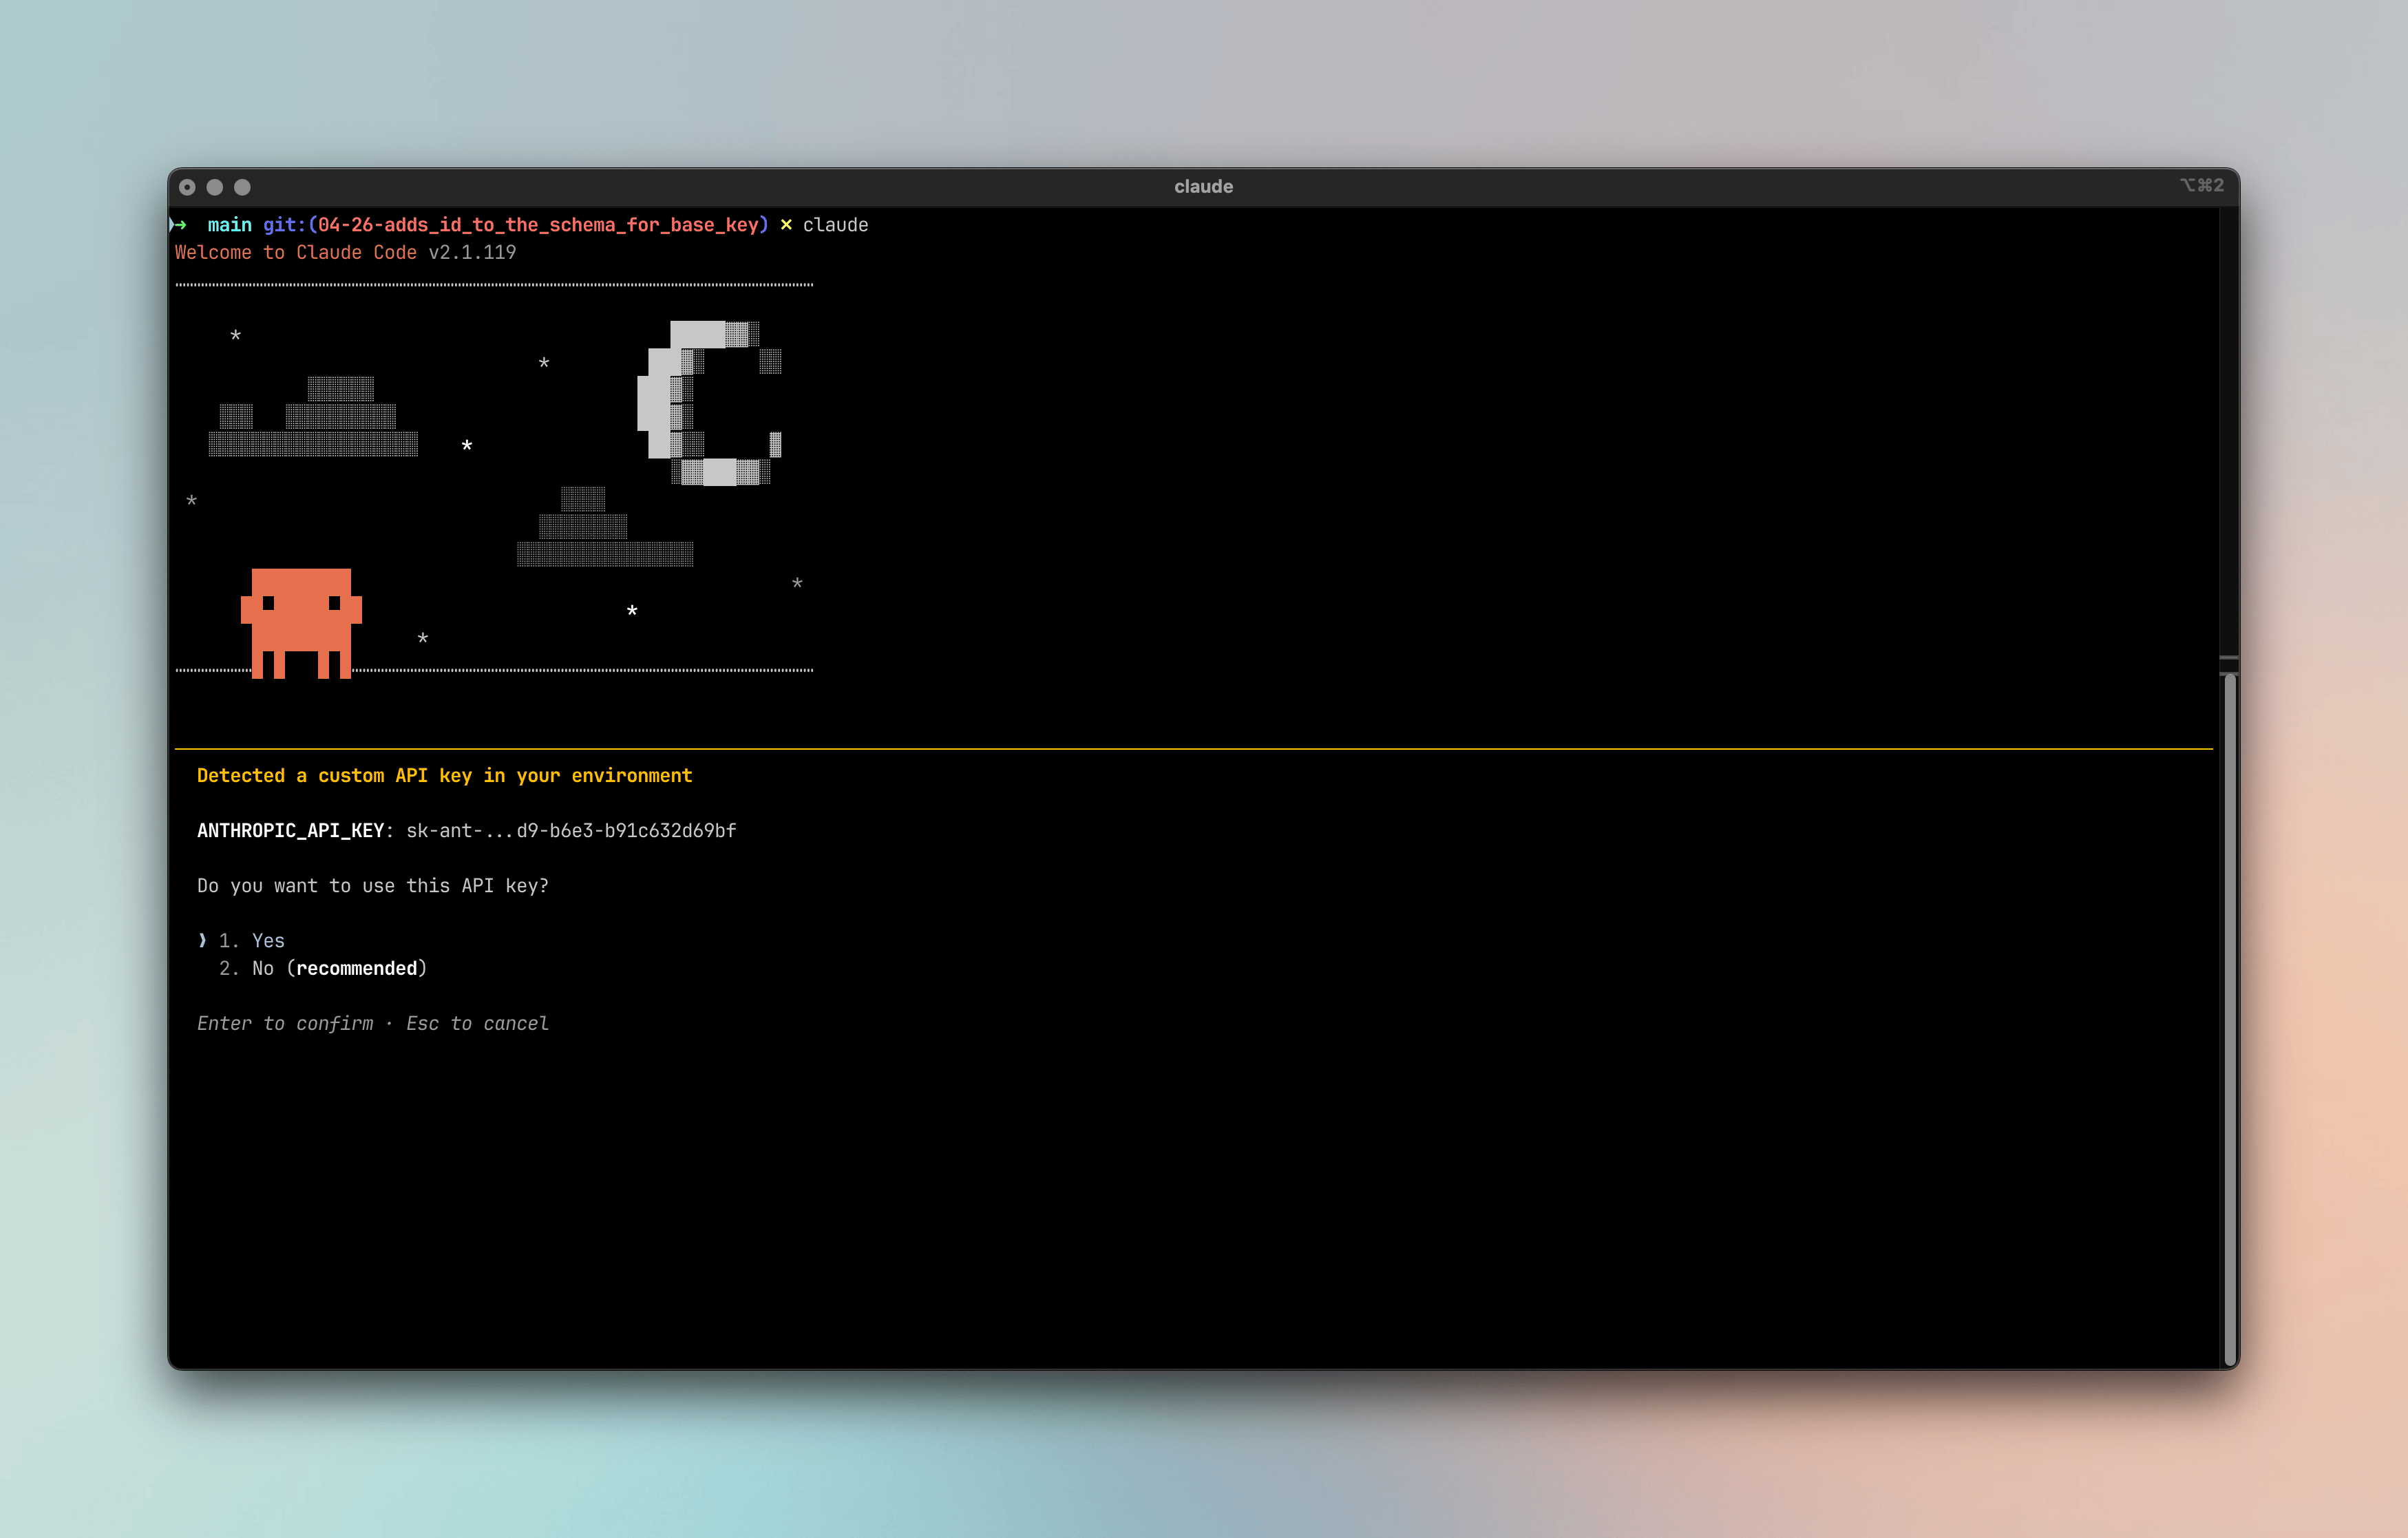Screen dimensions: 2408x1538
Task: Click the 'claude' window title
Action: point(1203,187)
